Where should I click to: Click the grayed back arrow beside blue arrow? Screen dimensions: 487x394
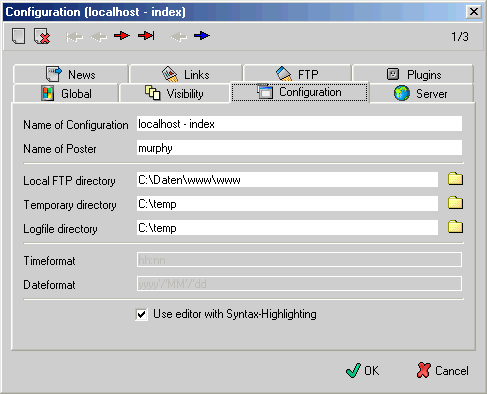(179, 37)
